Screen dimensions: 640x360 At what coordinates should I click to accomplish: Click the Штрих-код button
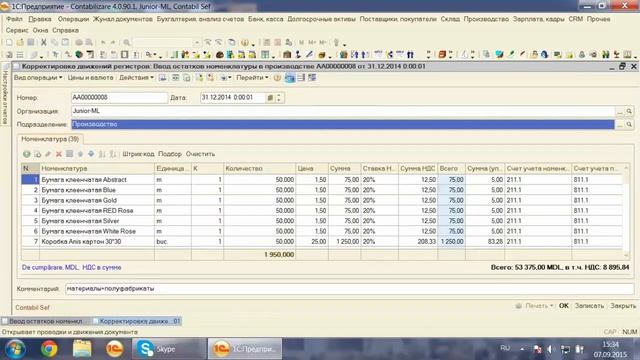point(138,154)
